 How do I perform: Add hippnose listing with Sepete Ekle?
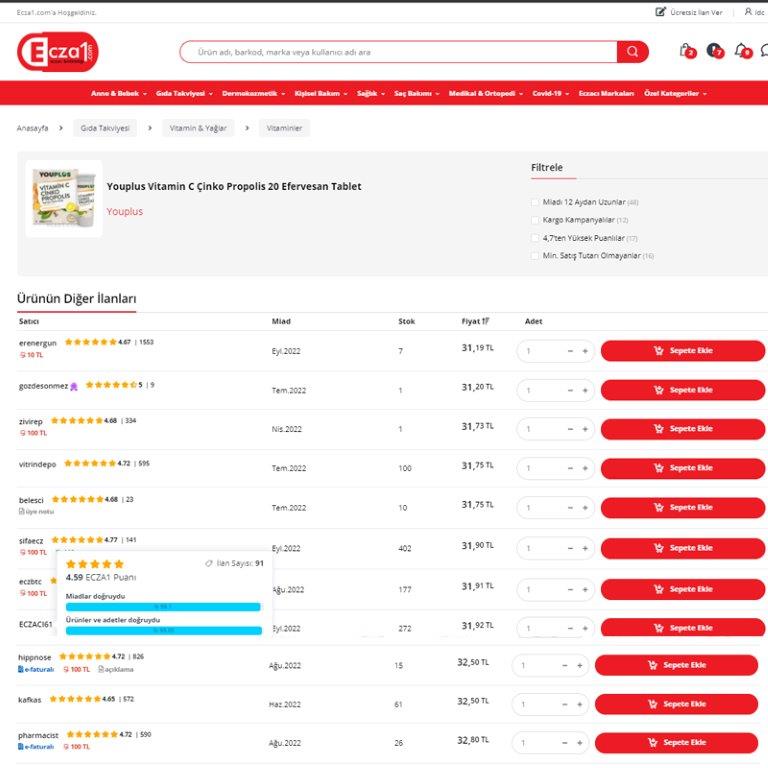coord(676,665)
